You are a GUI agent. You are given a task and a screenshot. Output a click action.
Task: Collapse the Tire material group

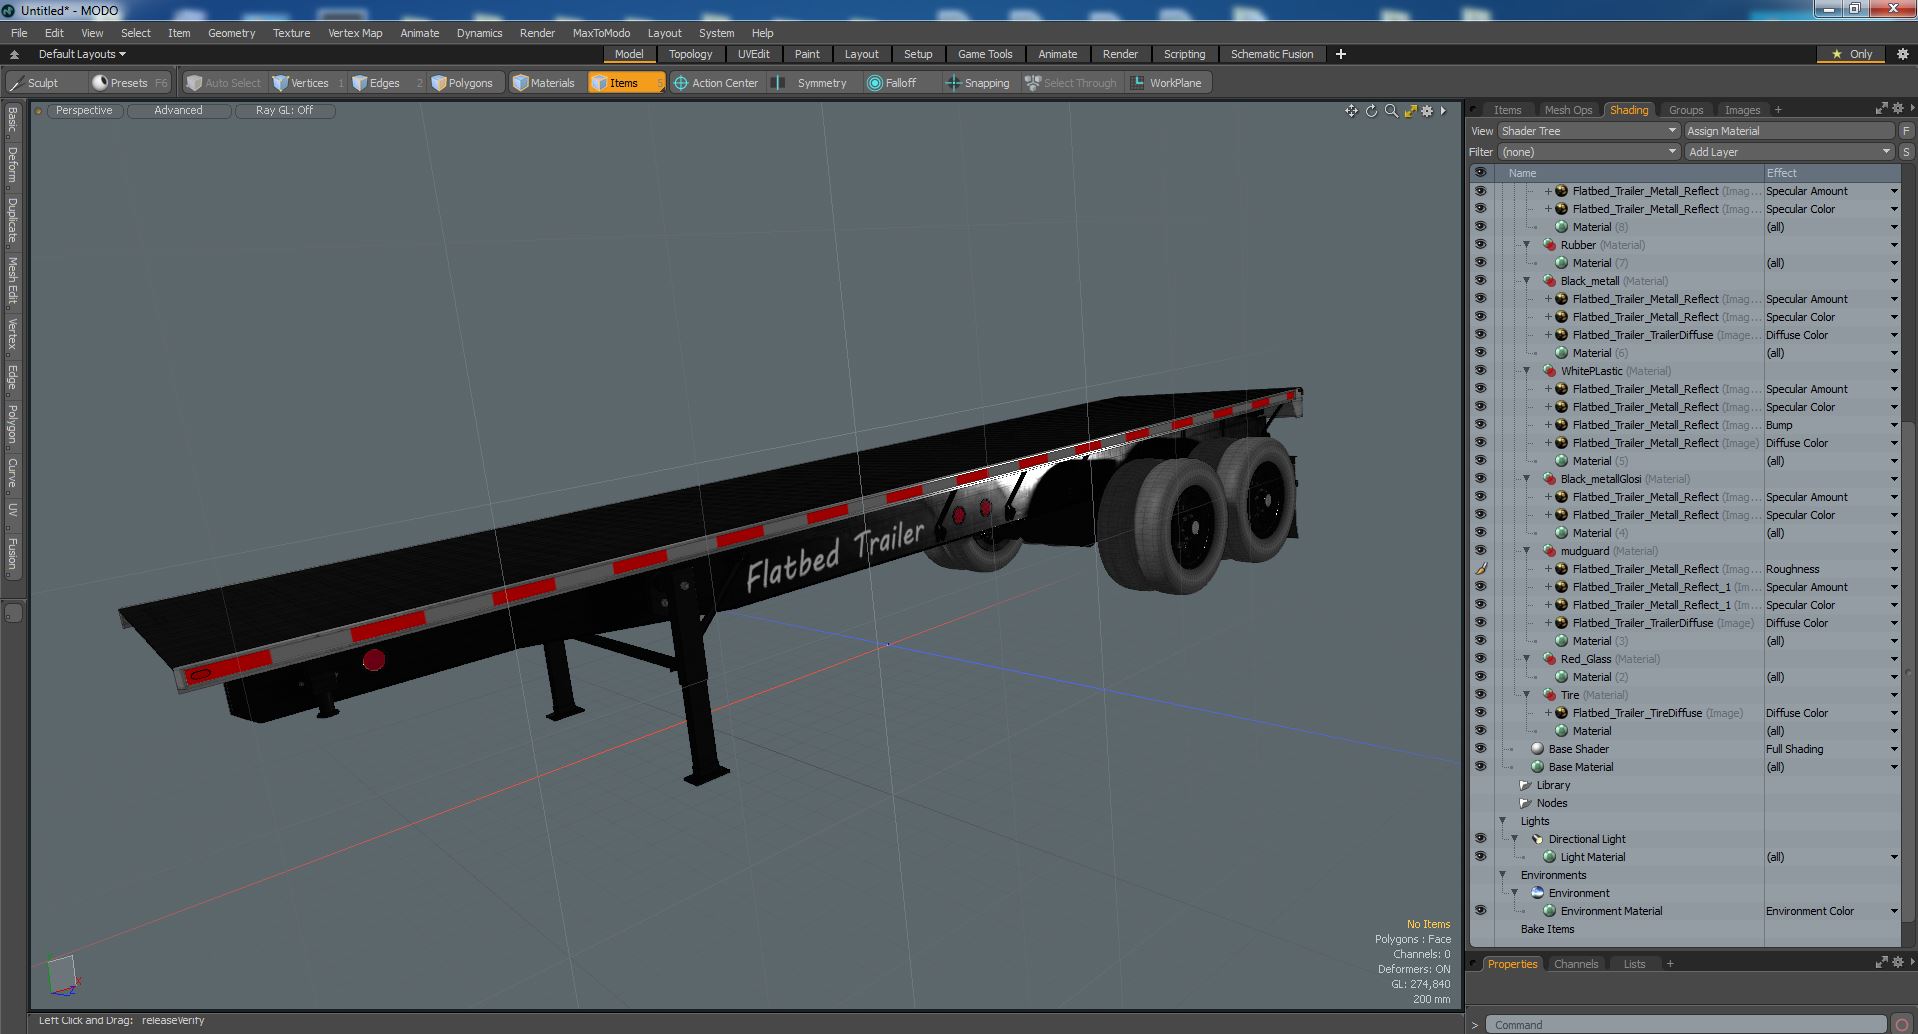pos(1526,695)
